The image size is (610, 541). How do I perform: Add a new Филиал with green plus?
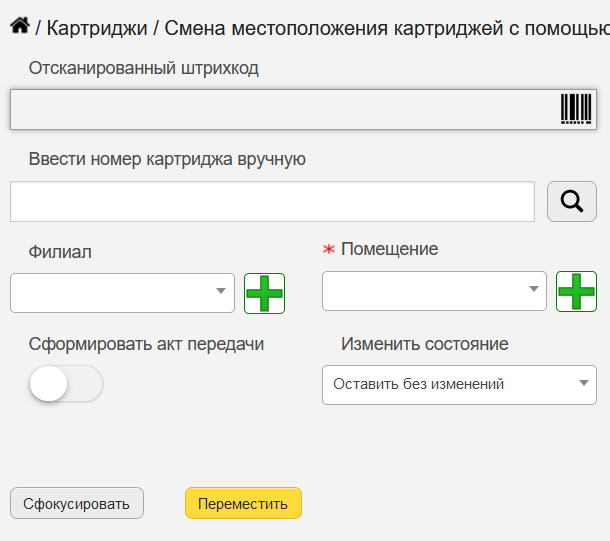click(265, 293)
